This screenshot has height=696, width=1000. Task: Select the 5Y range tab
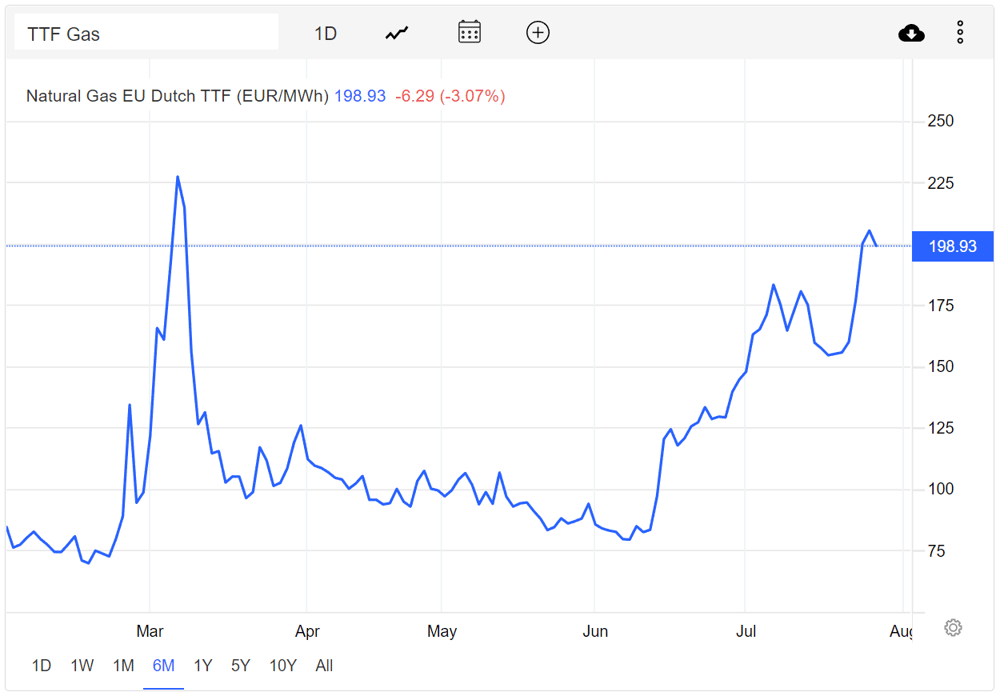(240, 666)
